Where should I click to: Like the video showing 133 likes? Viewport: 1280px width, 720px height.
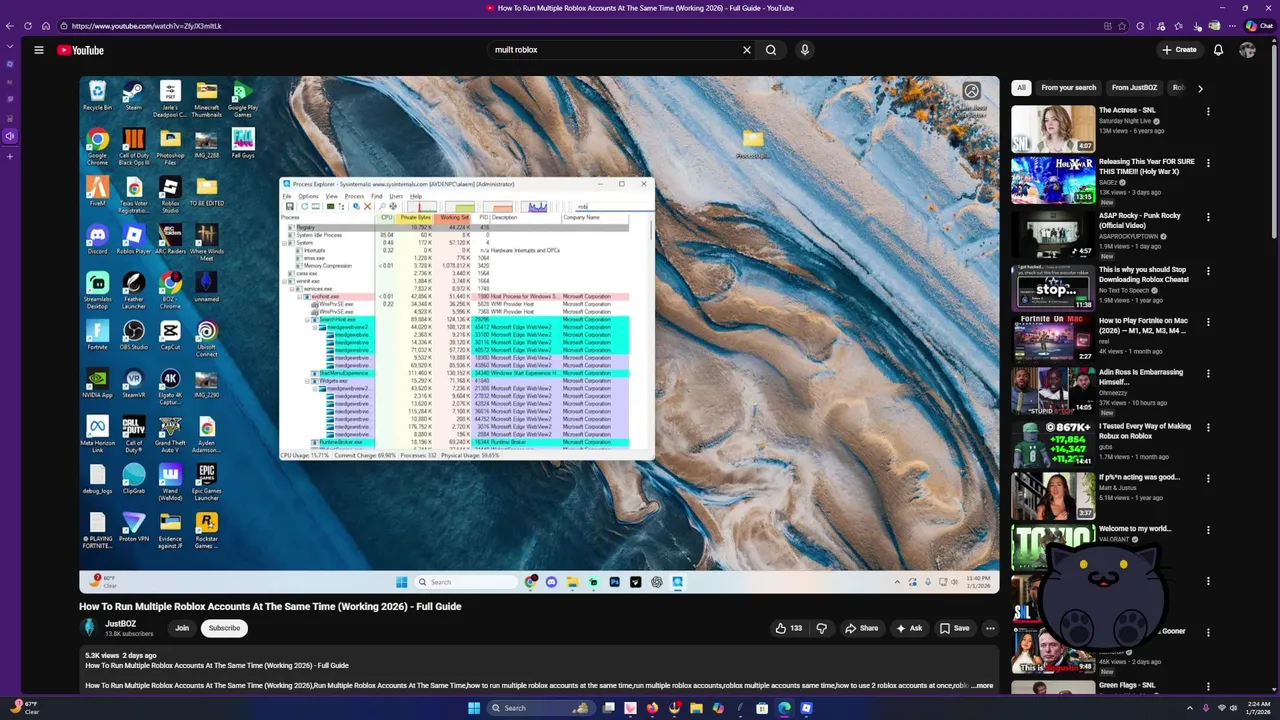pyautogui.click(x=788, y=628)
